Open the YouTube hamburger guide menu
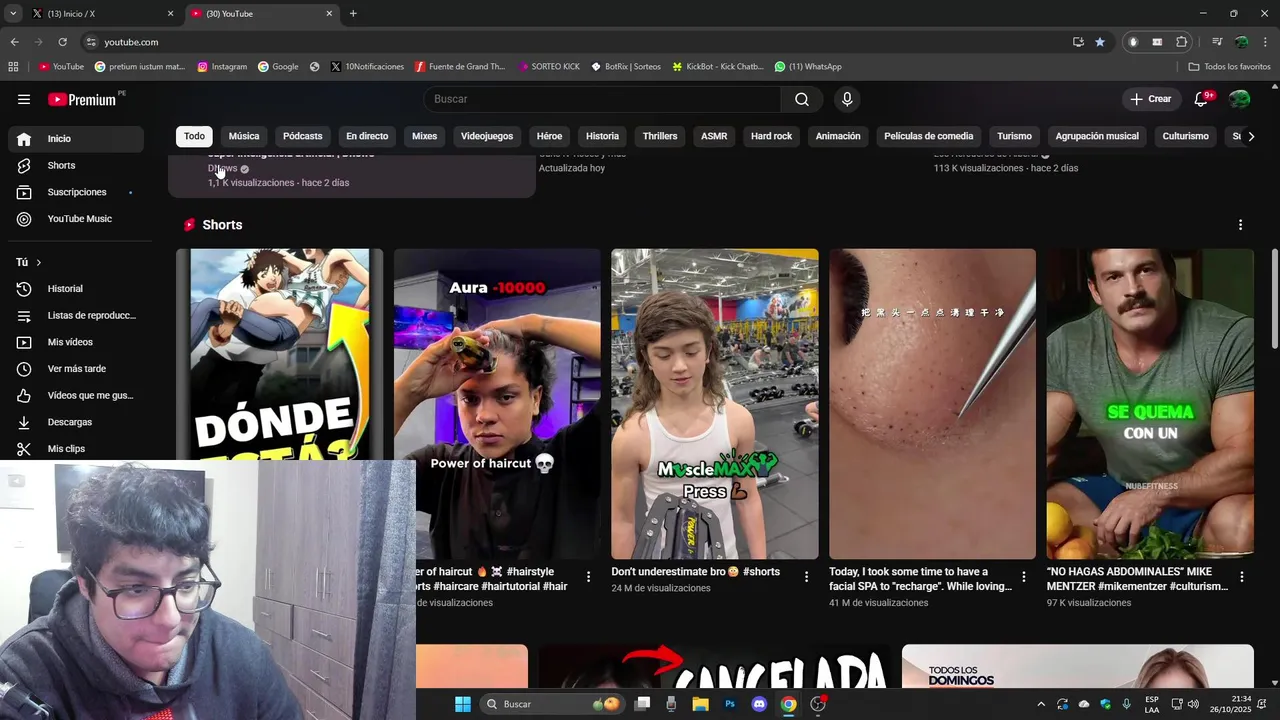The width and height of the screenshot is (1280, 720). tap(24, 99)
